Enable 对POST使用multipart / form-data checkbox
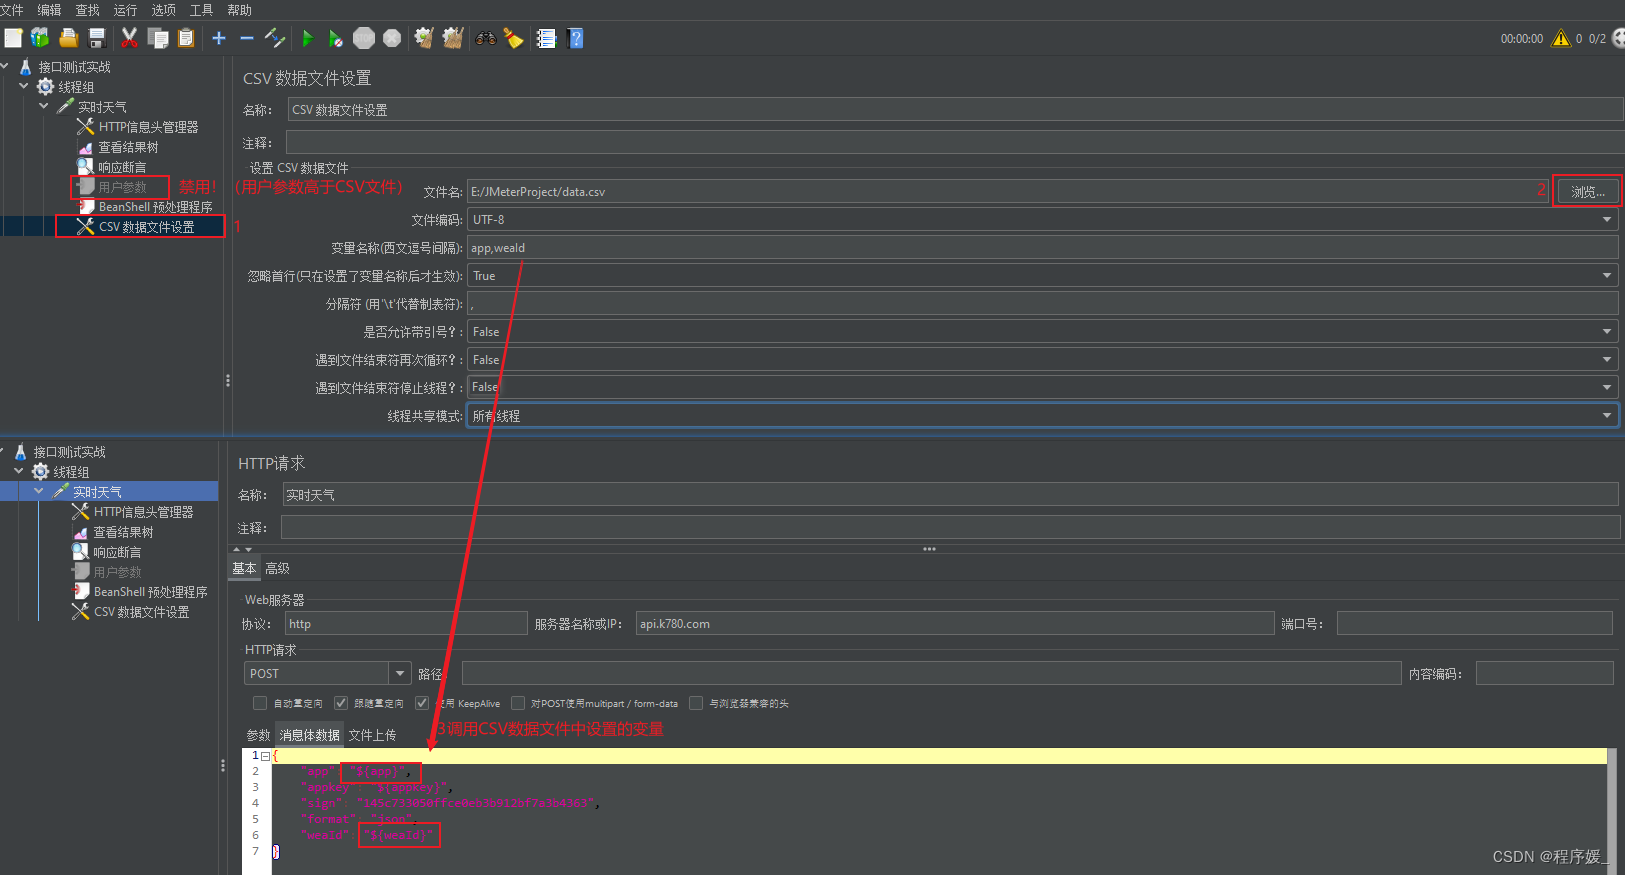The height and width of the screenshot is (875, 1625). click(x=518, y=703)
